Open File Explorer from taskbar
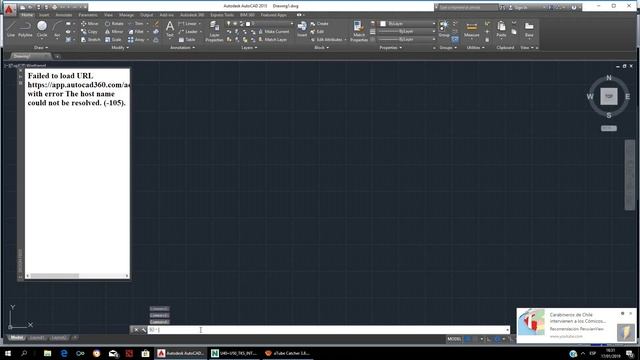The width and height of the screenshot is (640, 360). coord(47,353)
